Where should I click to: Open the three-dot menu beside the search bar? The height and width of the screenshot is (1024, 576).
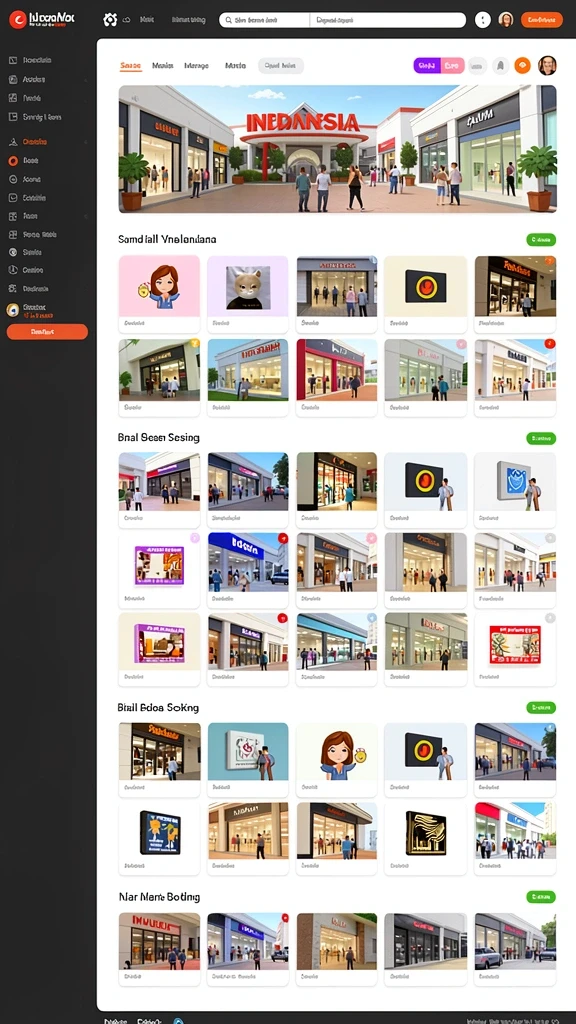click(483, 20)
